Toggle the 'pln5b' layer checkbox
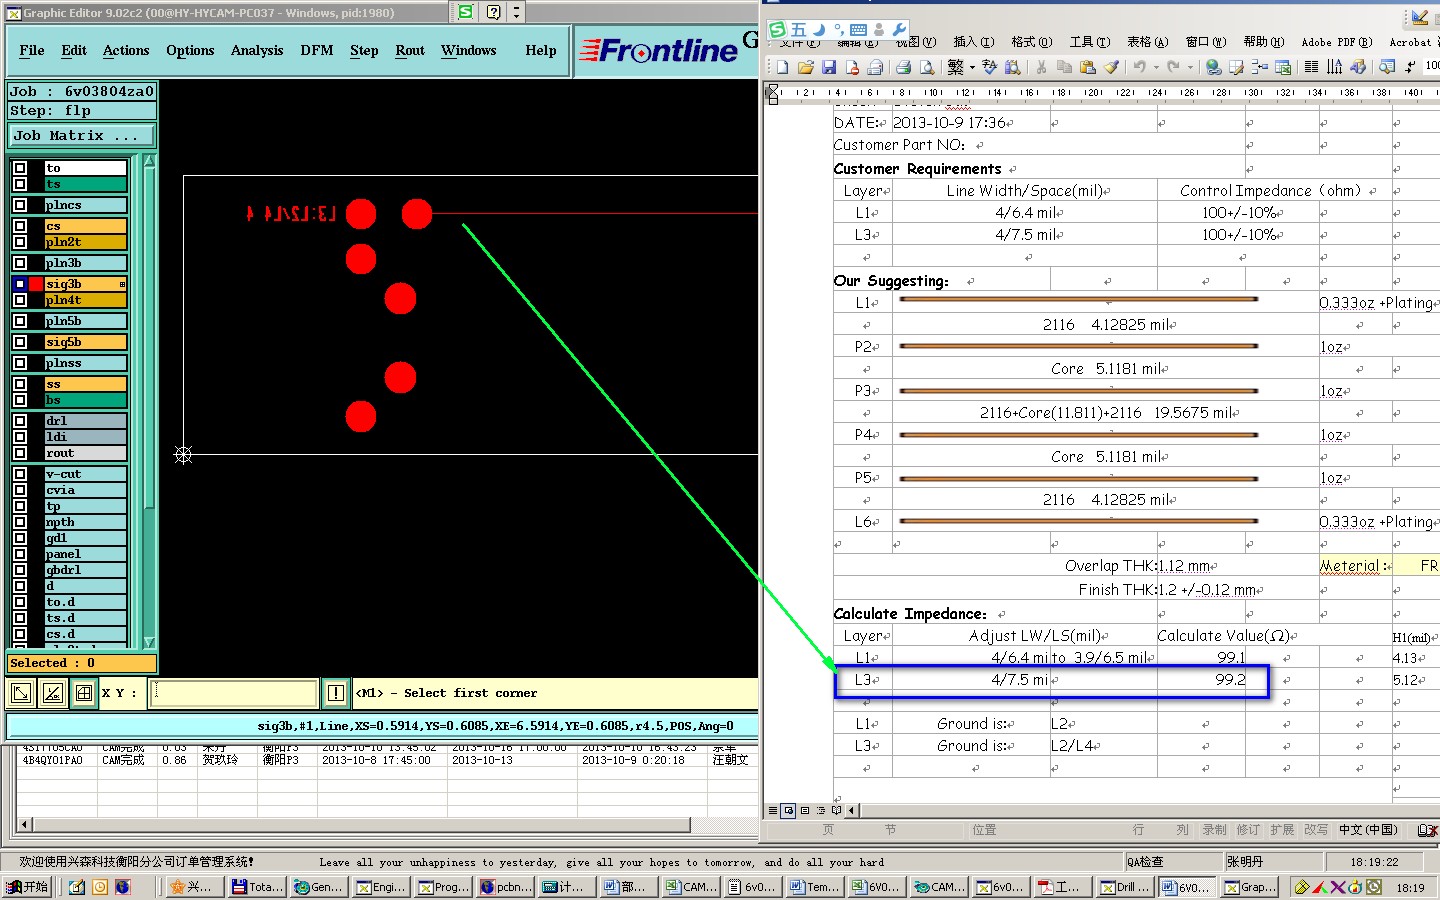The image size is (1440, 900). [20, 321]
